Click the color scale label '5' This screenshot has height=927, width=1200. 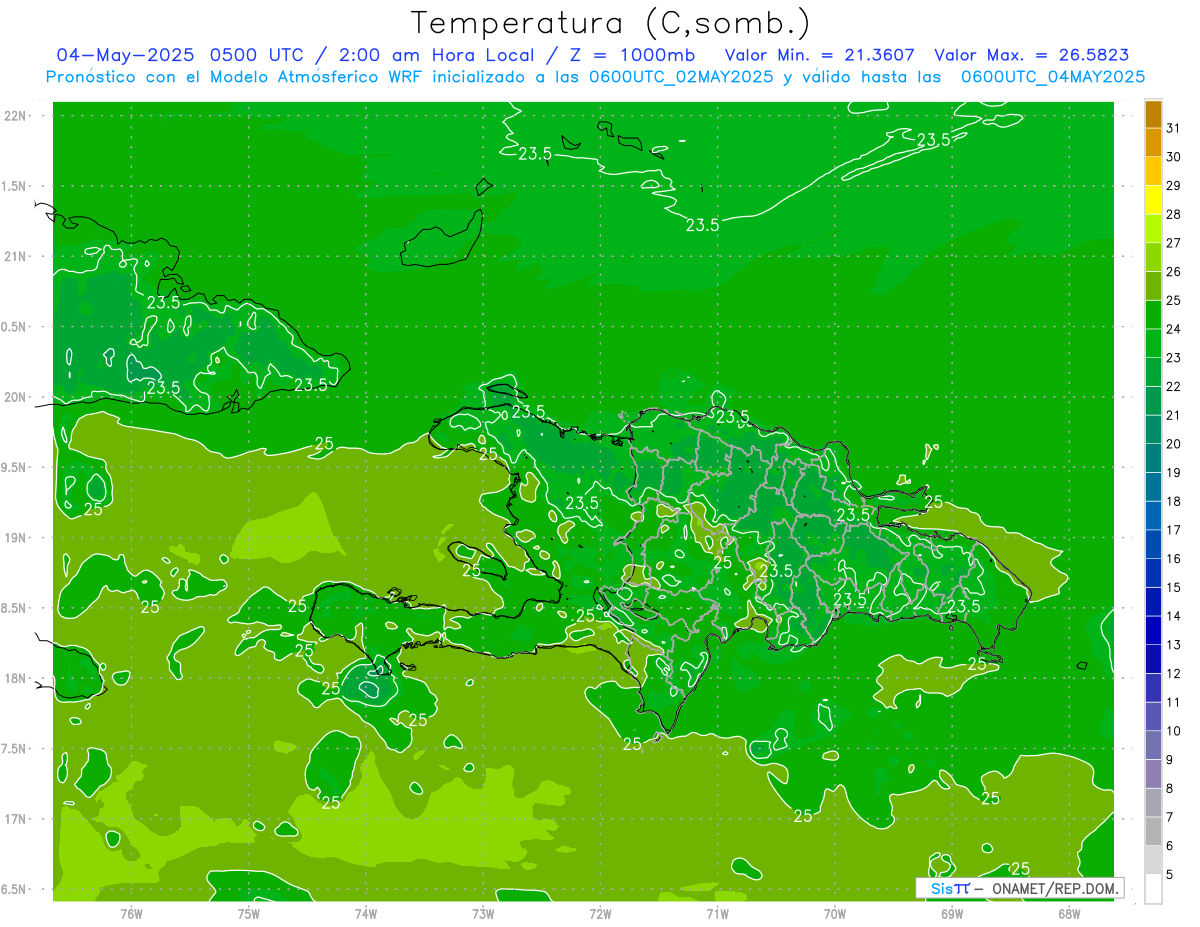pos(1170,875)
